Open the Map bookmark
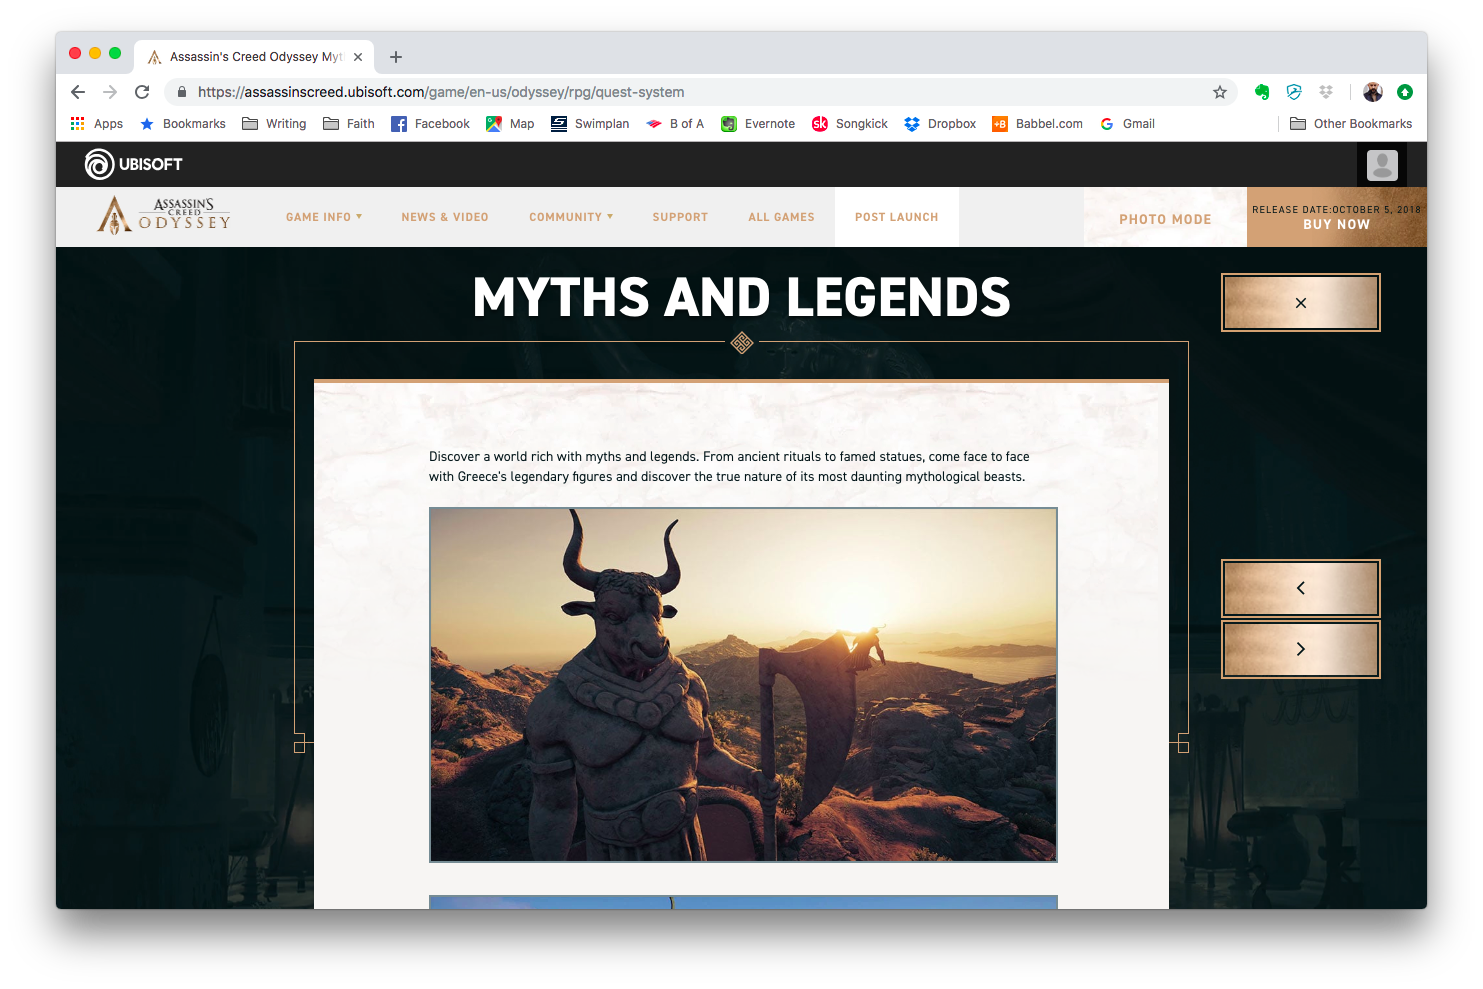Image resolution: width=1483 pixels, height=989 pixels. point(510,124)
